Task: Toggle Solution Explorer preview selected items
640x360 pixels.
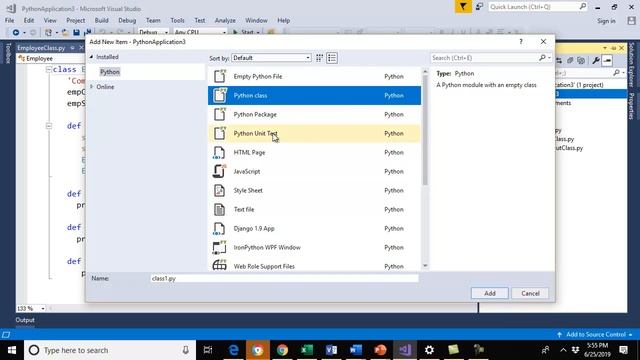Action: 607,61
